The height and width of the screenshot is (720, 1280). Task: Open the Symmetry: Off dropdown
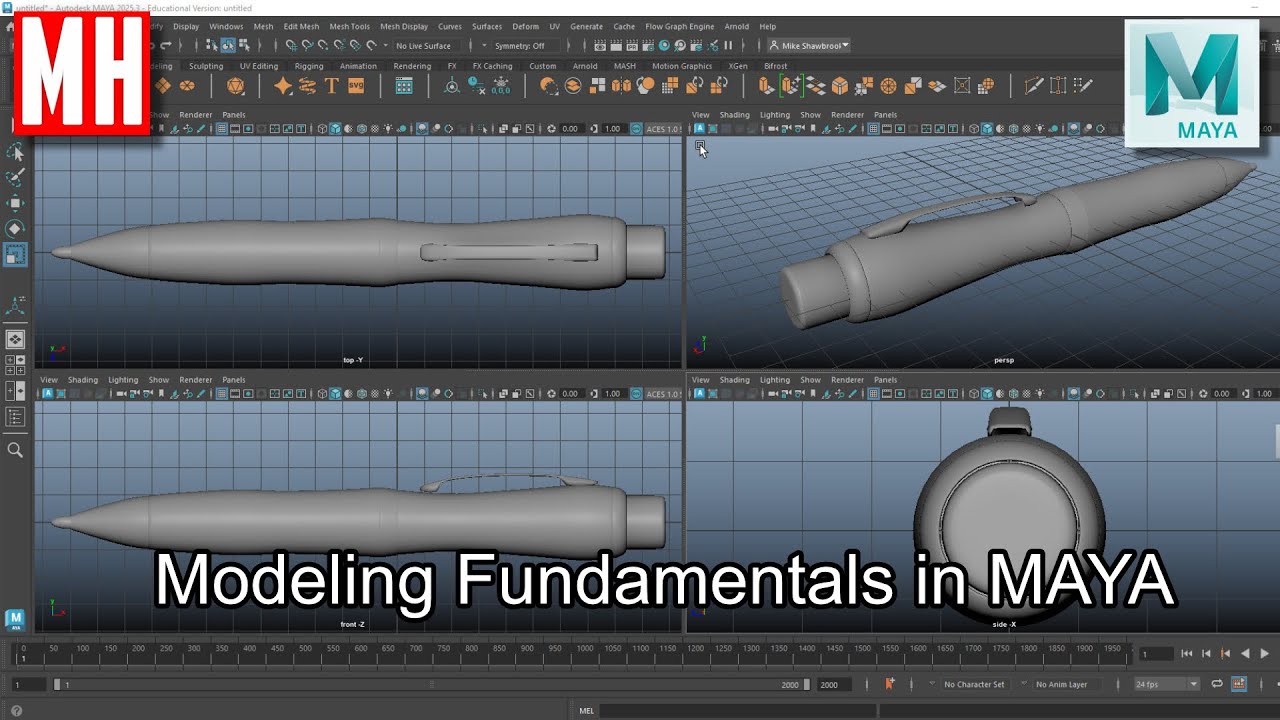[526, 45]
